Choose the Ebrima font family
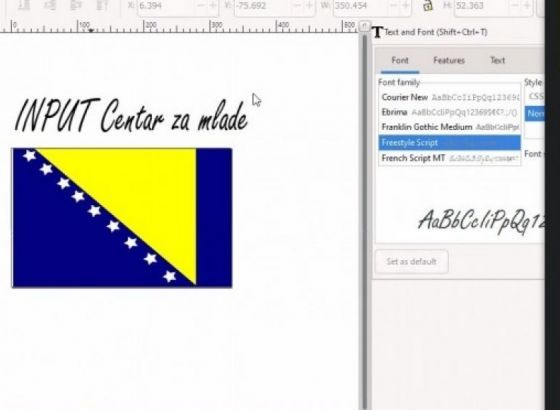Image resolution: width=560 pixels, height=410 pixels. (450, 112)
